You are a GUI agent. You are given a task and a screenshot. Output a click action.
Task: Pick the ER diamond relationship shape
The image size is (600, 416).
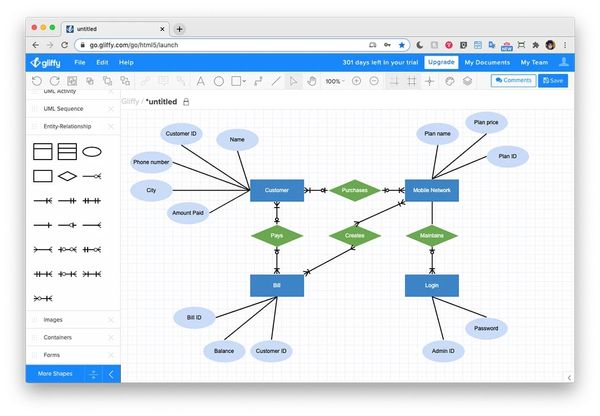point(67,176)
